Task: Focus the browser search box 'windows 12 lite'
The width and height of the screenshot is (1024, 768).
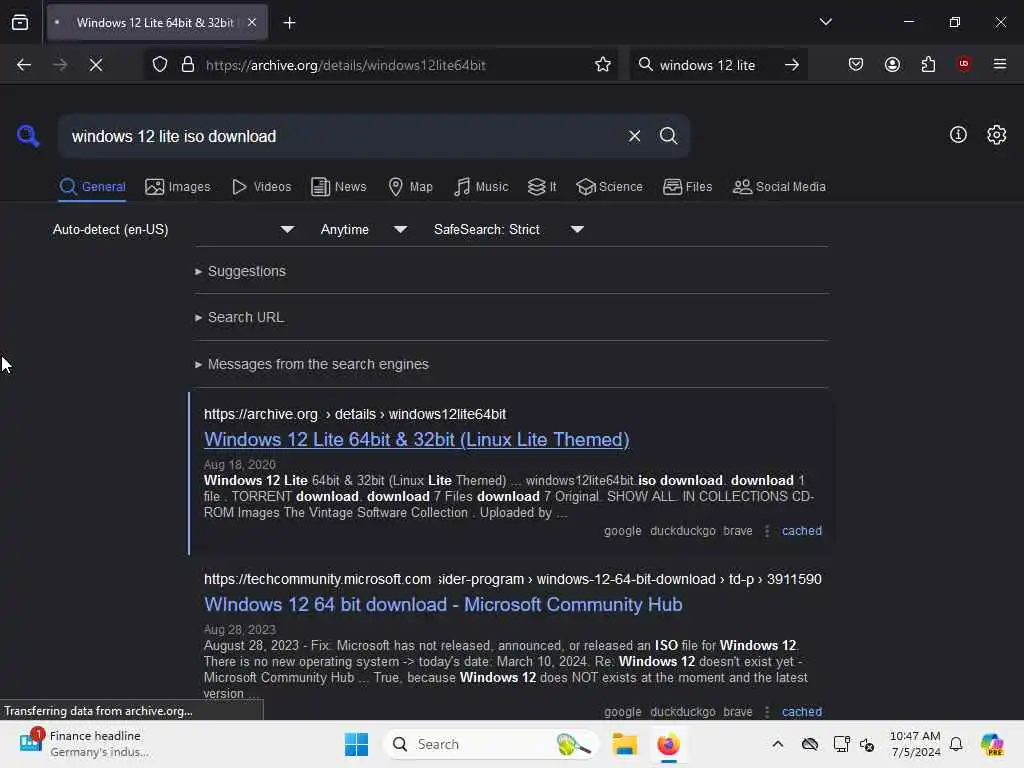Action: tap(707, 65)
